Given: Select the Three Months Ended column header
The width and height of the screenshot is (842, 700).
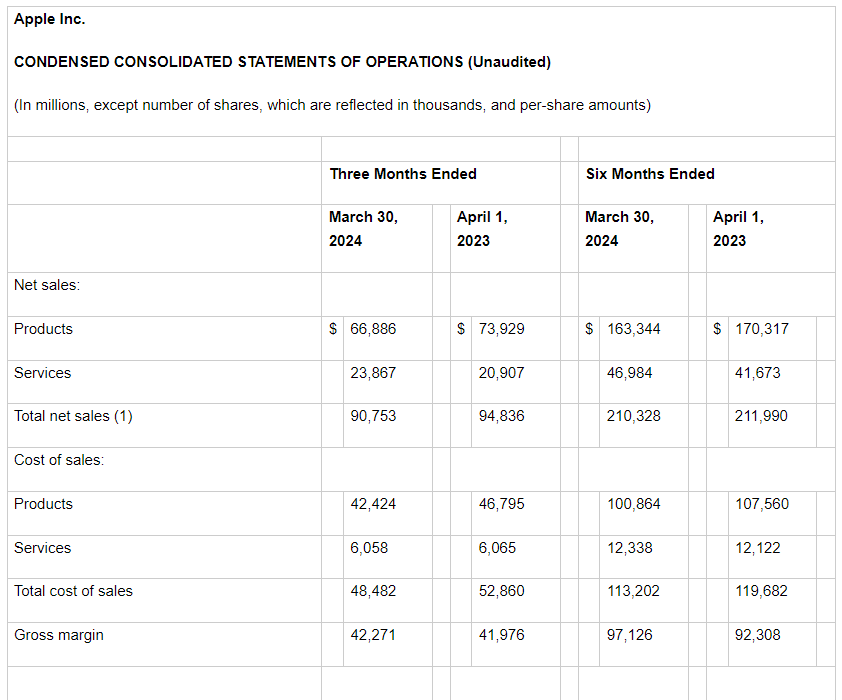Looking at the screenshot, I should tap(403, 174).
